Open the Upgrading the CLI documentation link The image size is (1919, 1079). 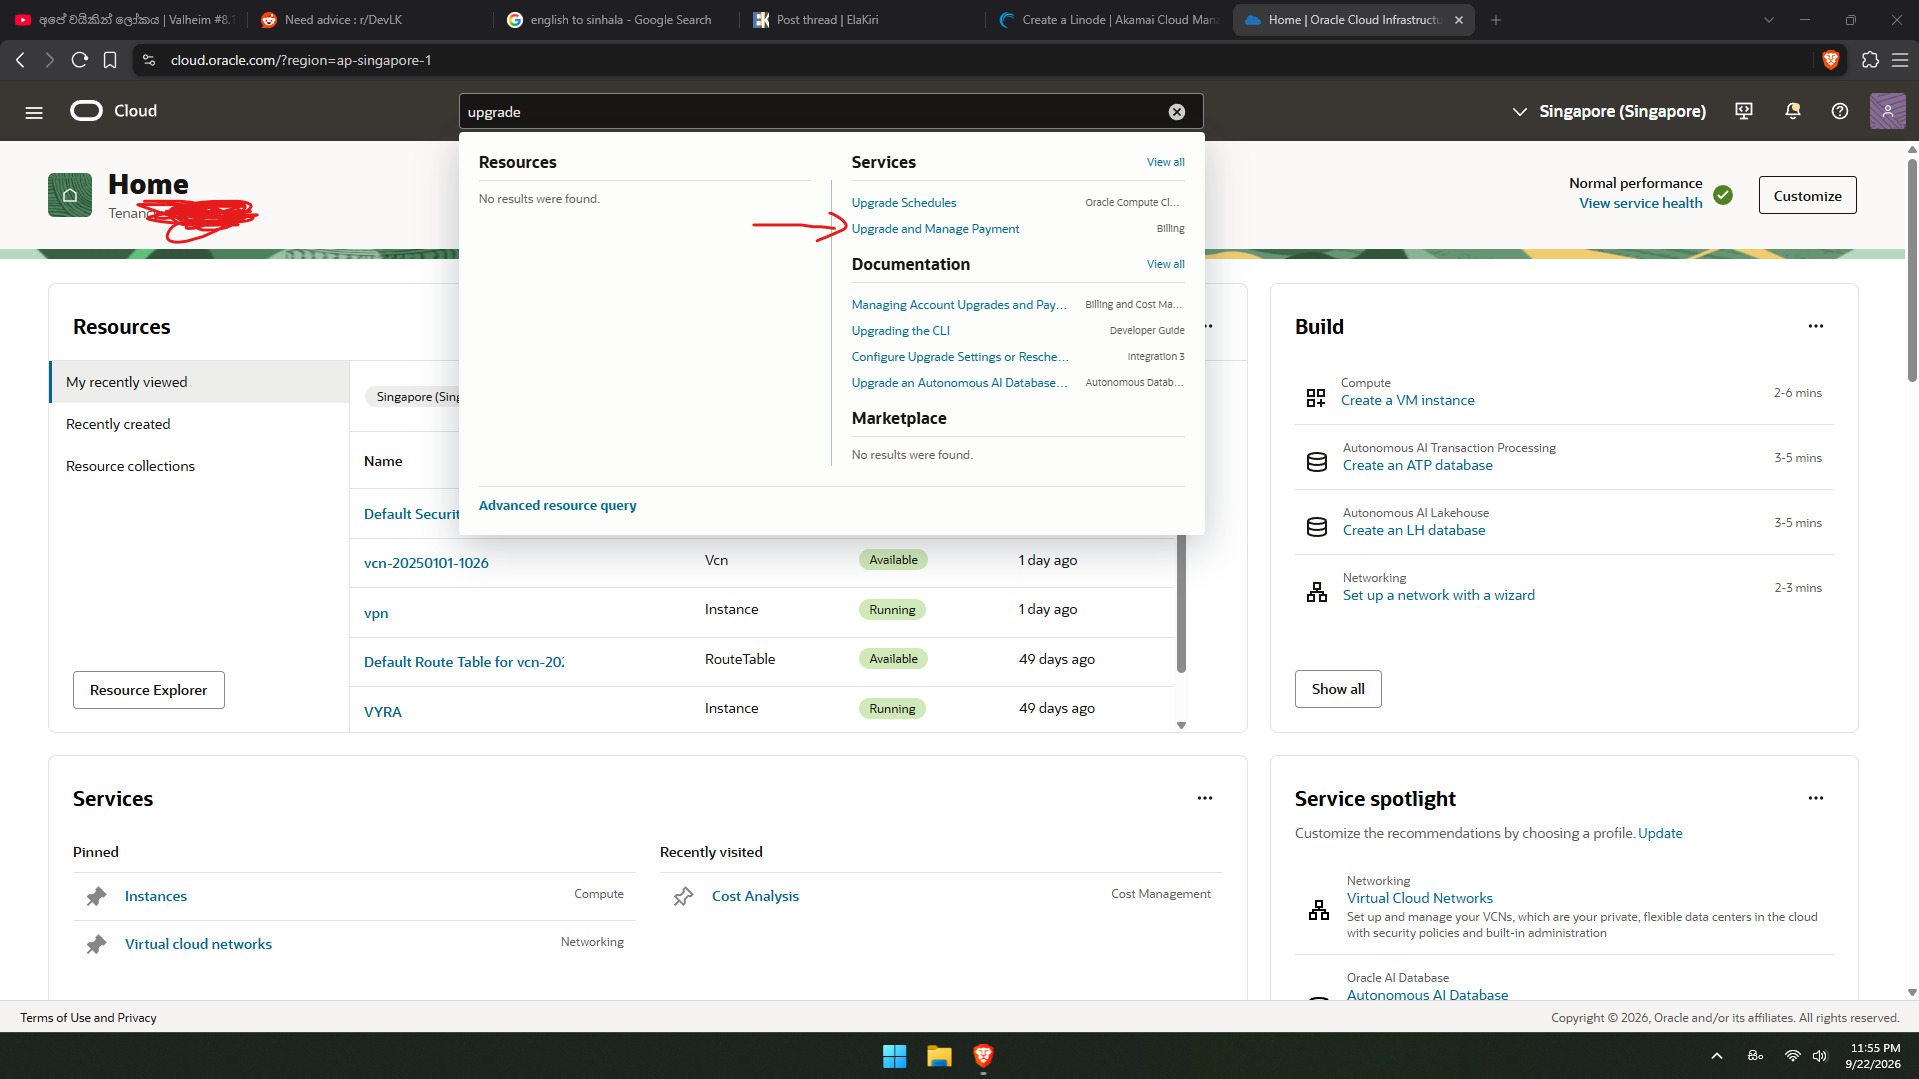click(x=900, y=331)
